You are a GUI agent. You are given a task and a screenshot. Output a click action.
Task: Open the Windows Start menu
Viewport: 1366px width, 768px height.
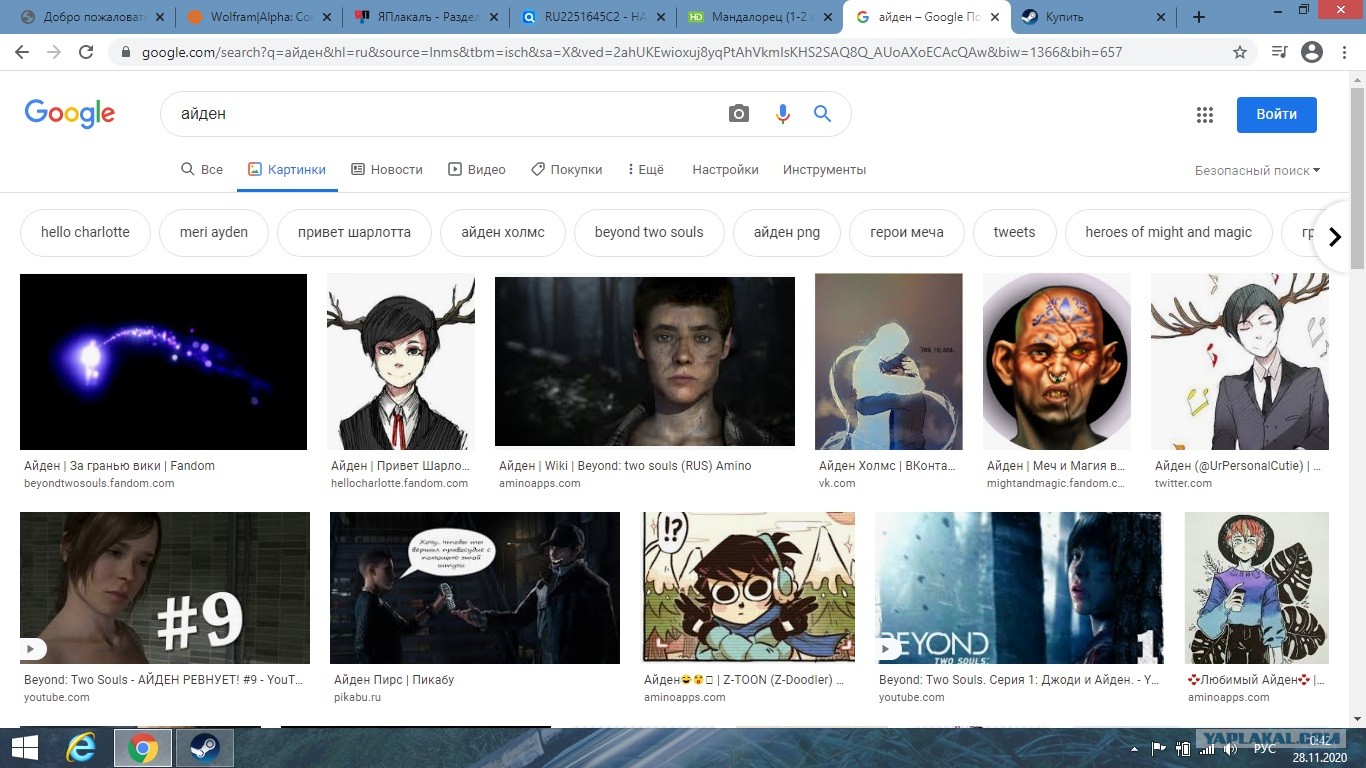(24, 748)
